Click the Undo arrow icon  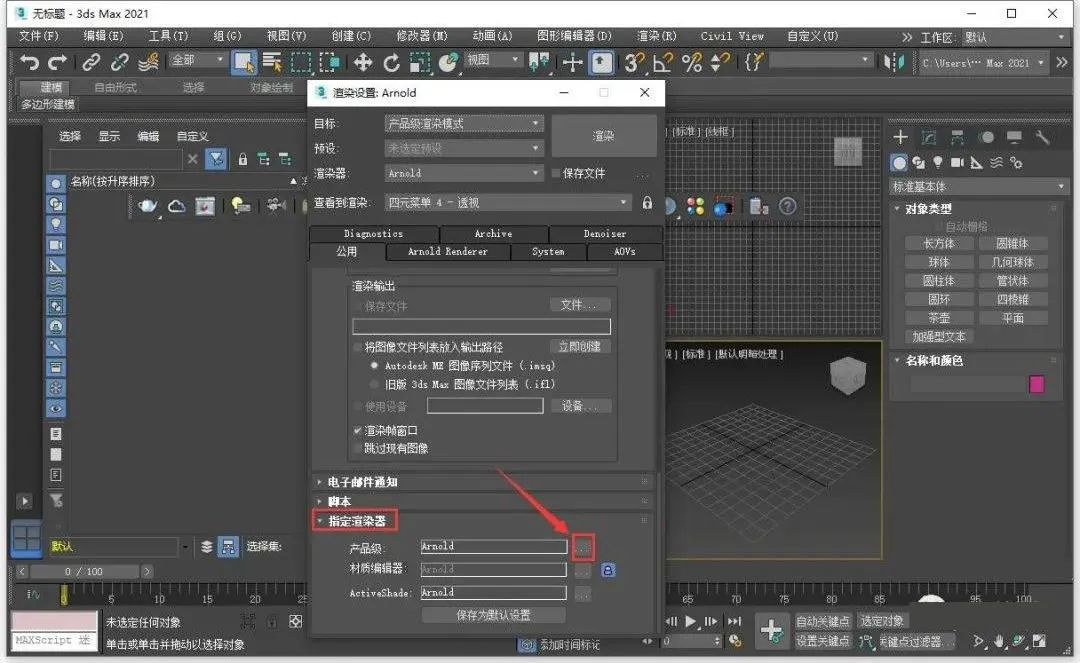click(x=29, y=63)
